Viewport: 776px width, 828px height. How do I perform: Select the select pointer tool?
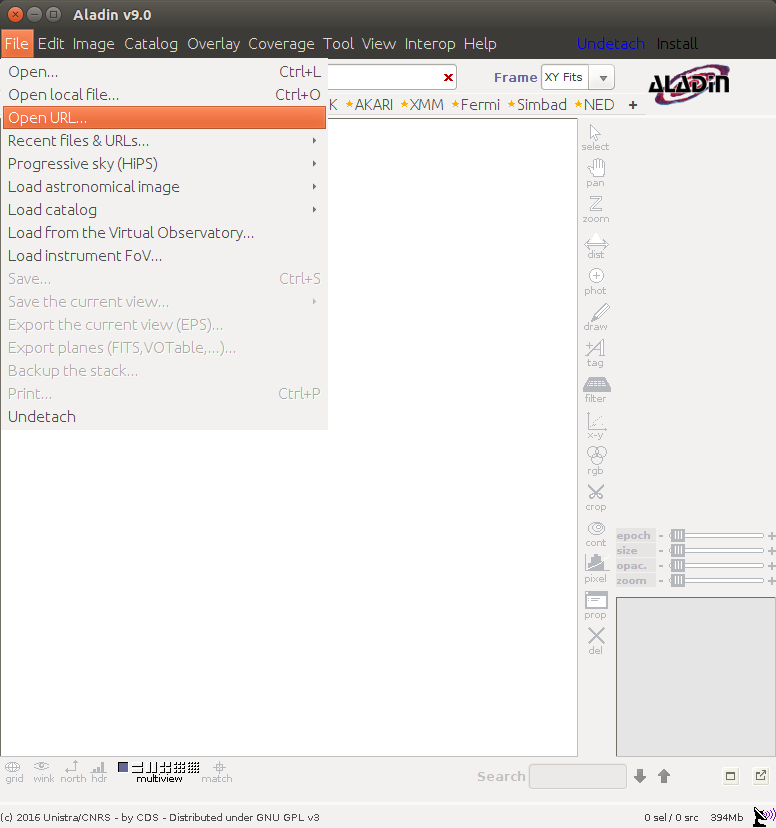coord(595,137)
